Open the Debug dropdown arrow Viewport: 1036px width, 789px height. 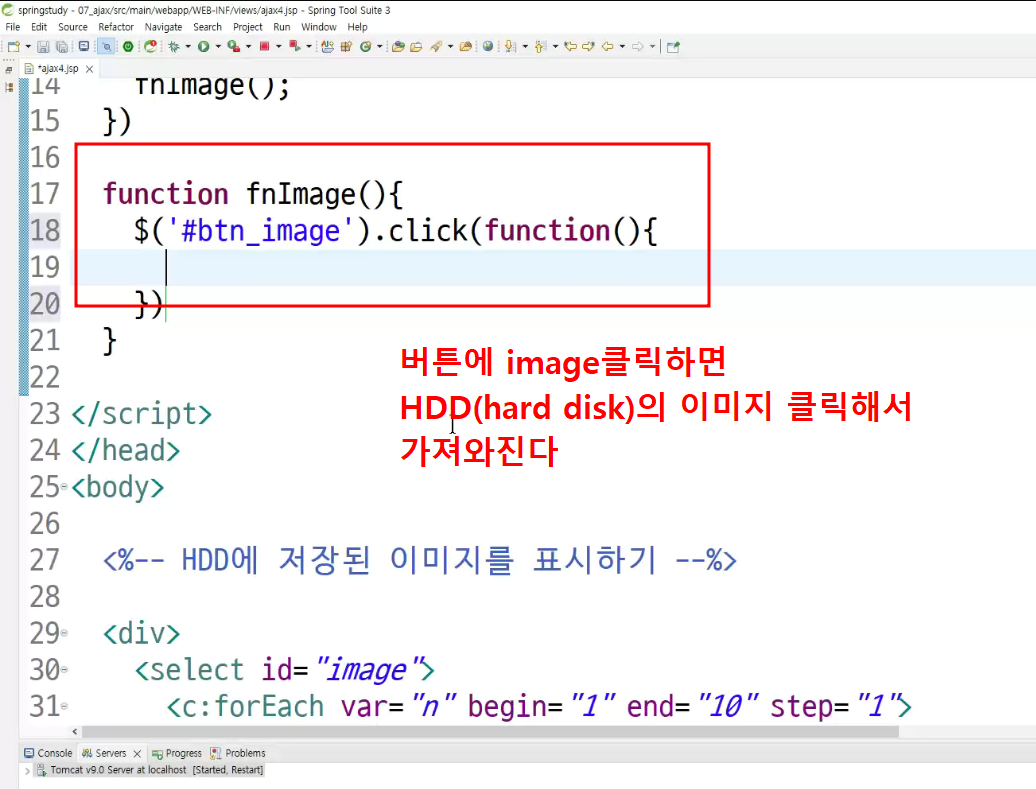(x=188, y=46)
